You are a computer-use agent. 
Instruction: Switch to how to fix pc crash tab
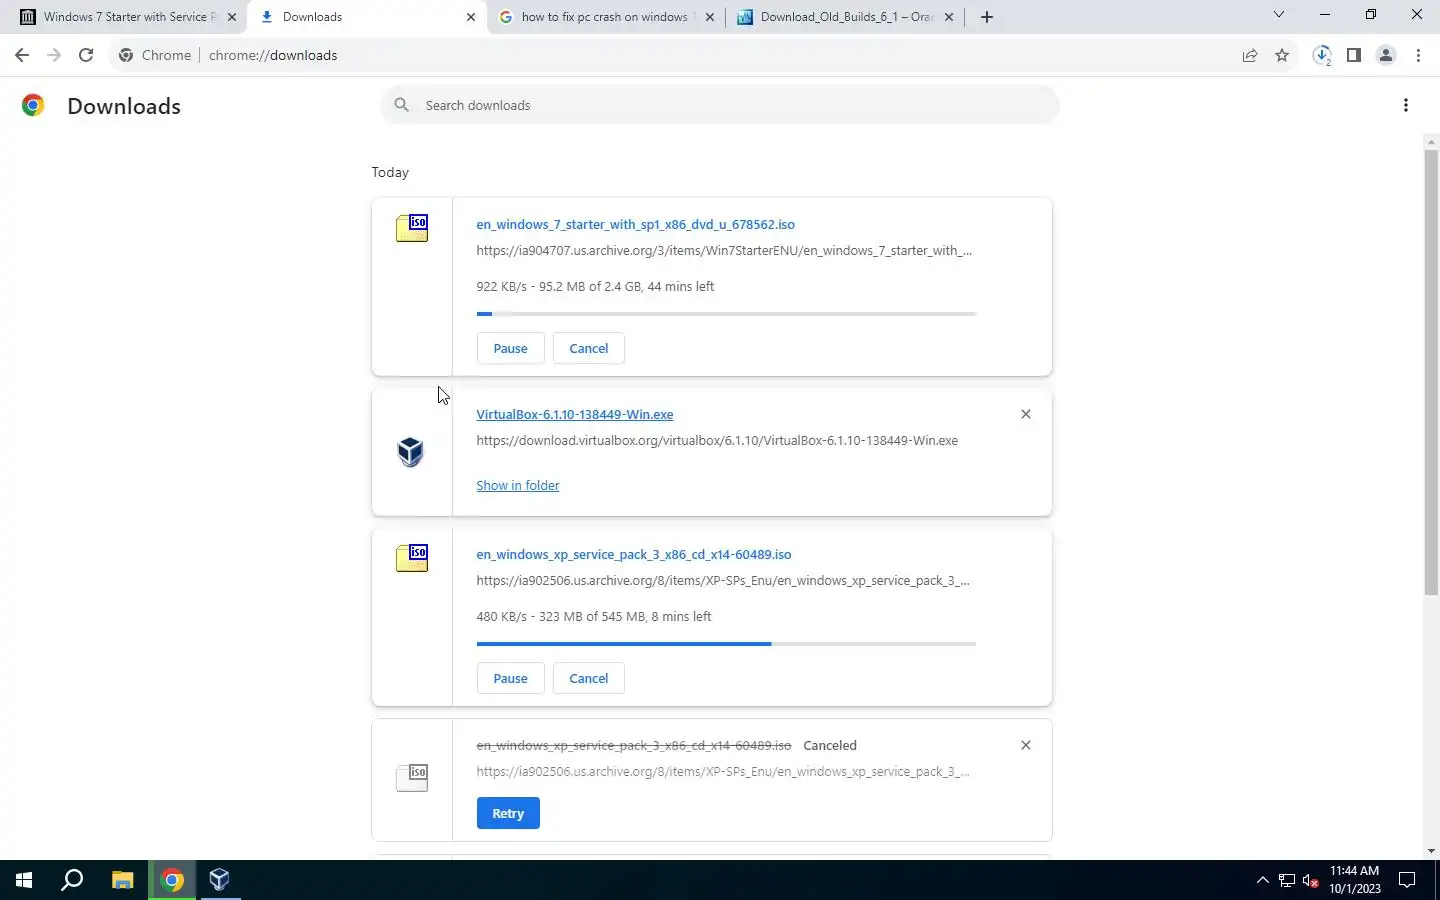608,17
